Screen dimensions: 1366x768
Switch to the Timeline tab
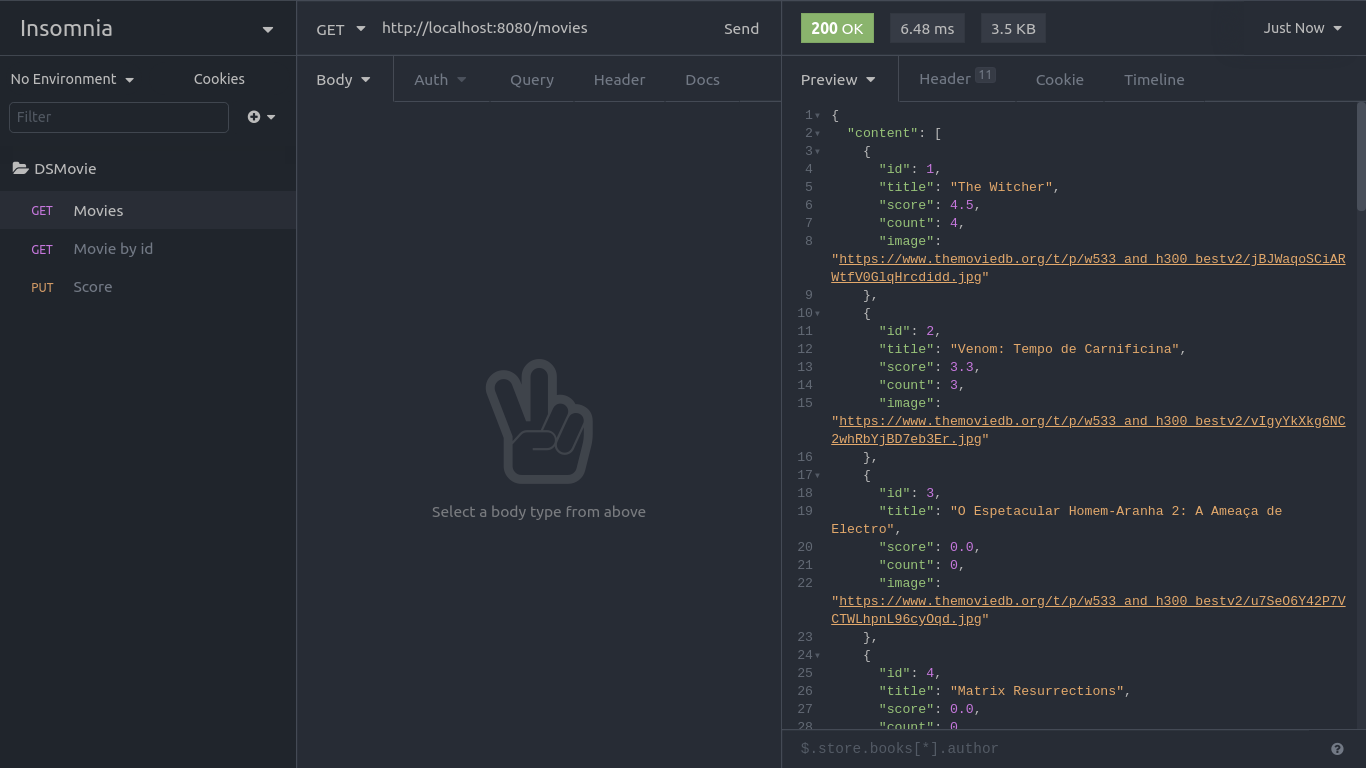[1154, 79]
